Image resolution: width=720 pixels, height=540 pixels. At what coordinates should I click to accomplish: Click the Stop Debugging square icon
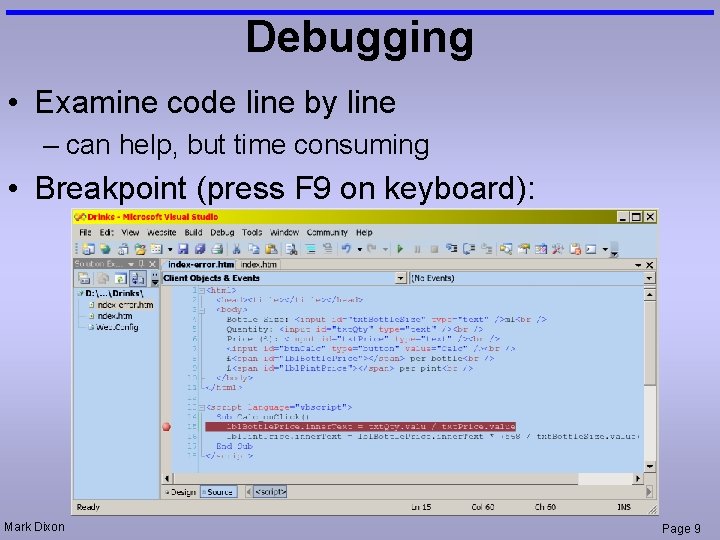pos(434,249)
